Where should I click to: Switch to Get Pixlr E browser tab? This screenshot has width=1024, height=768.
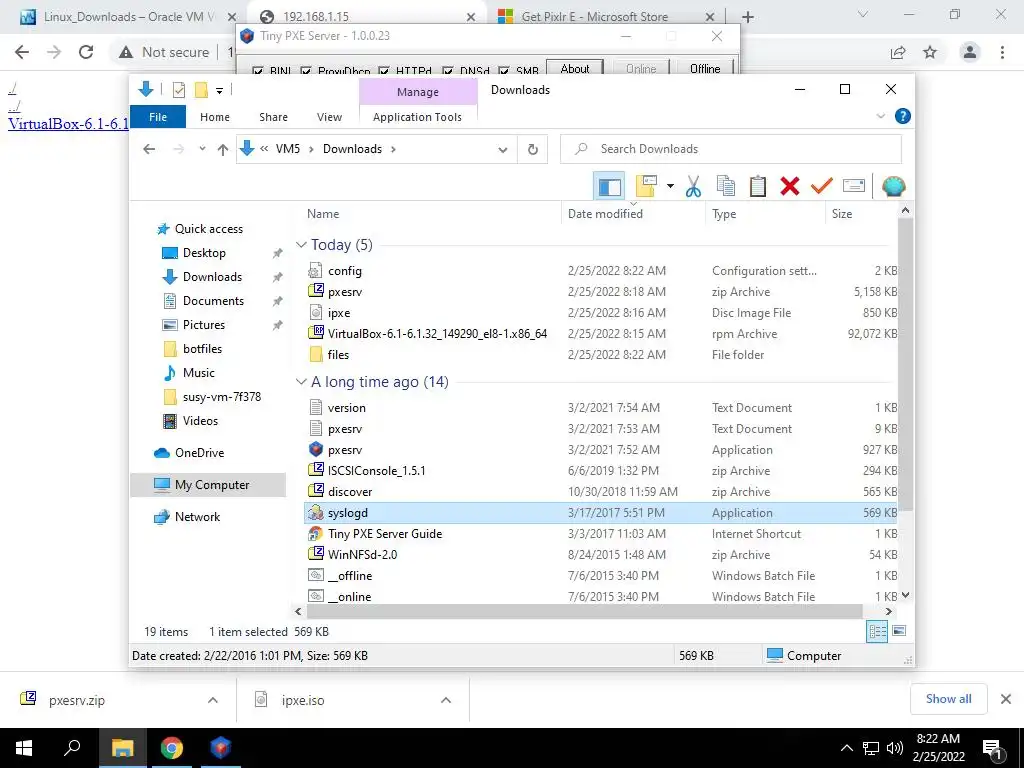click(595, 17)
